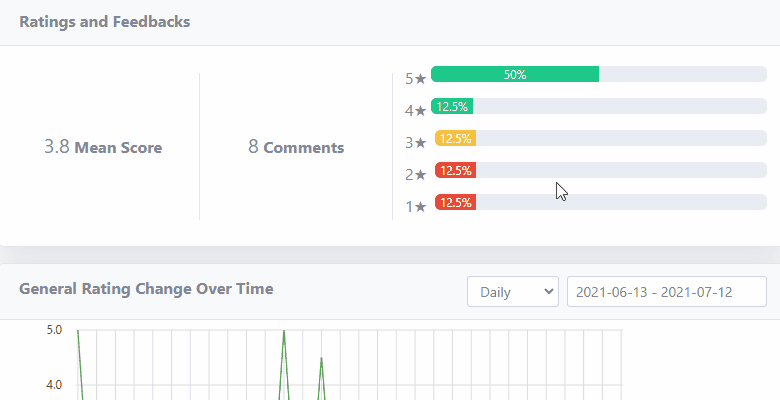Click the 3★ rating label
Screen dimensions: 780x400
tap(416, 143)
